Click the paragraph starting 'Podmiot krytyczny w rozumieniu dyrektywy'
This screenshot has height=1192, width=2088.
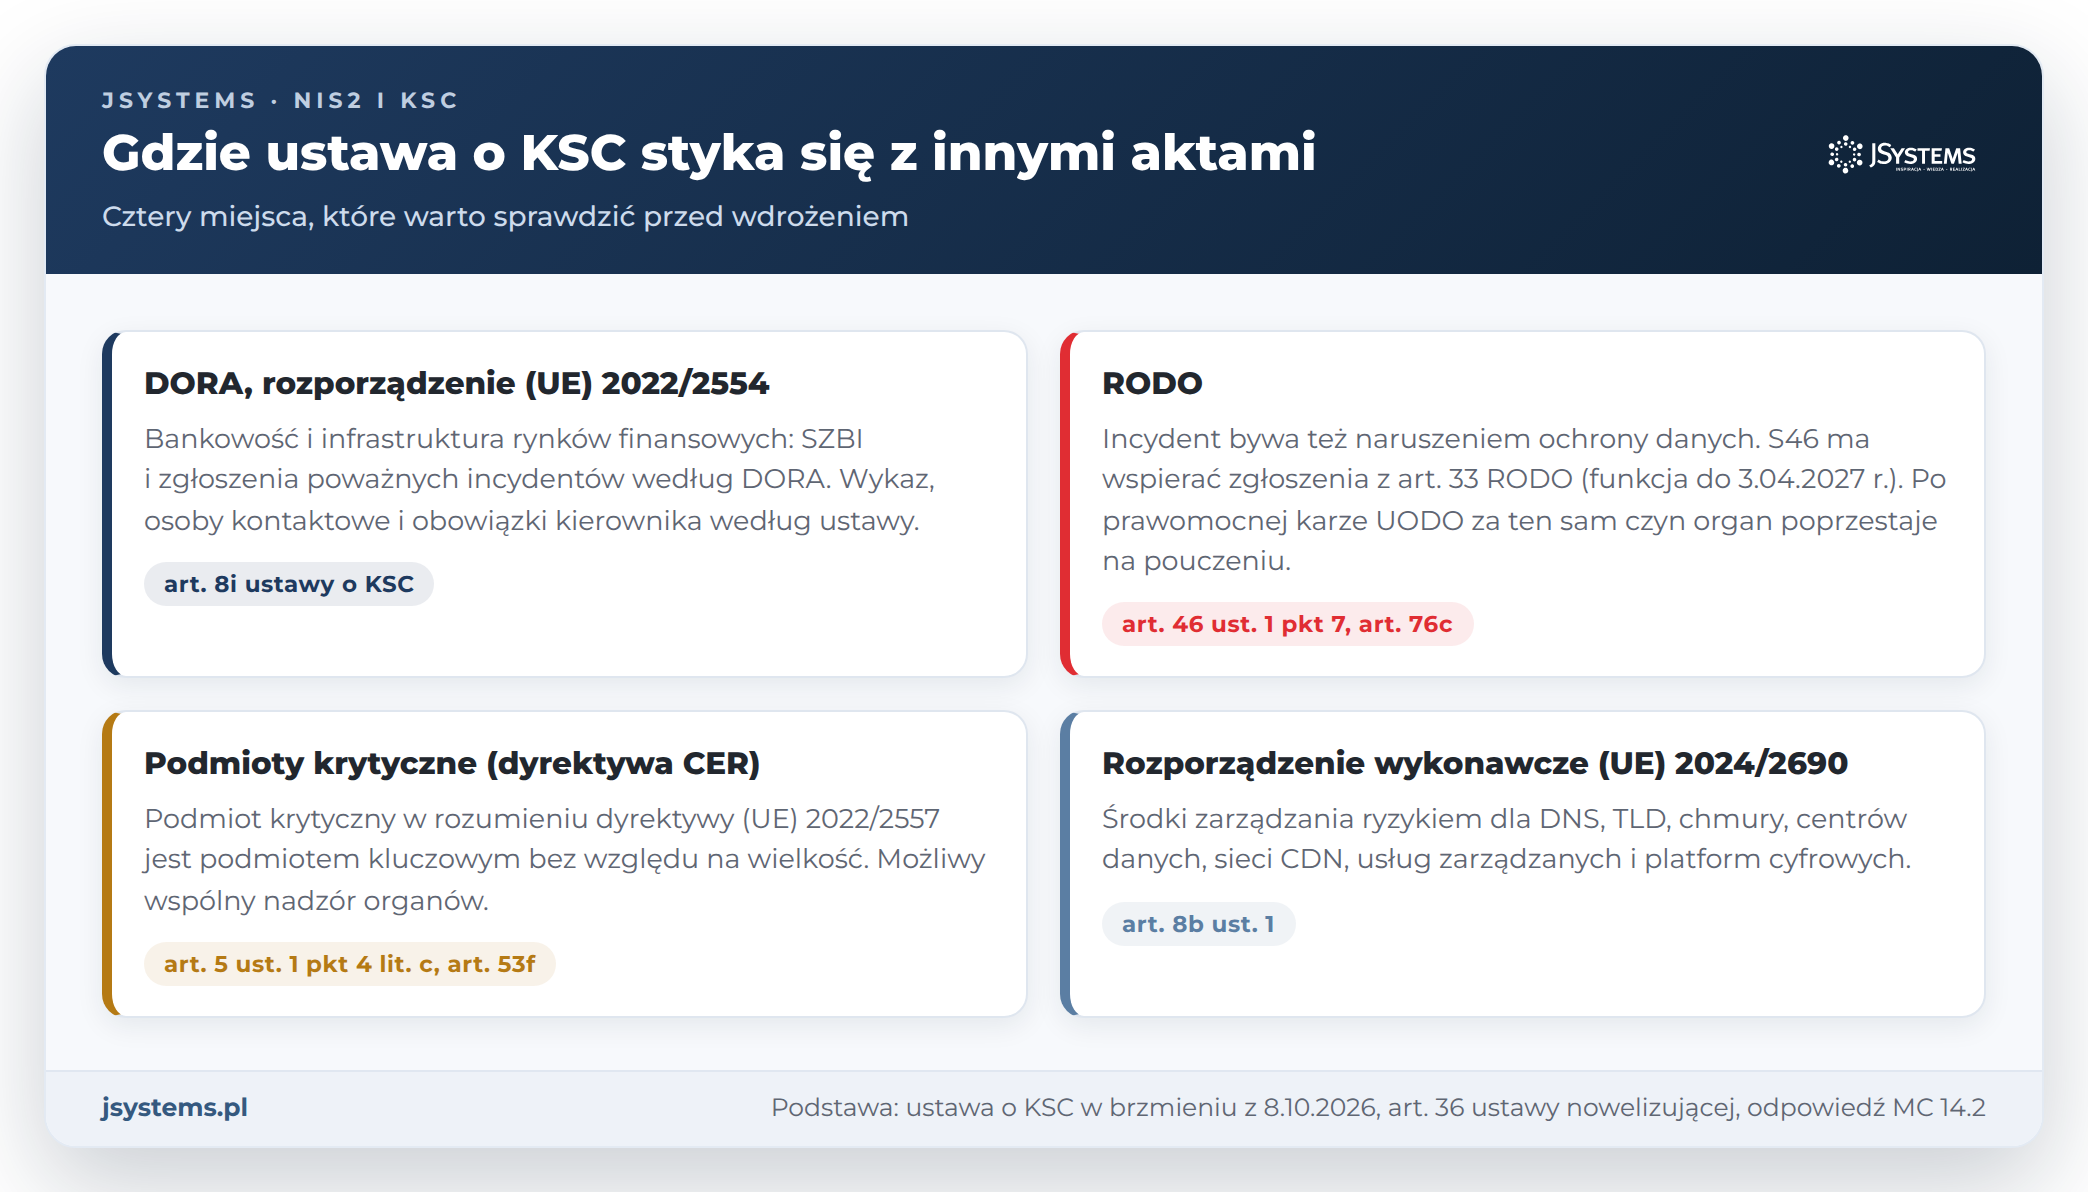point(565,859)
